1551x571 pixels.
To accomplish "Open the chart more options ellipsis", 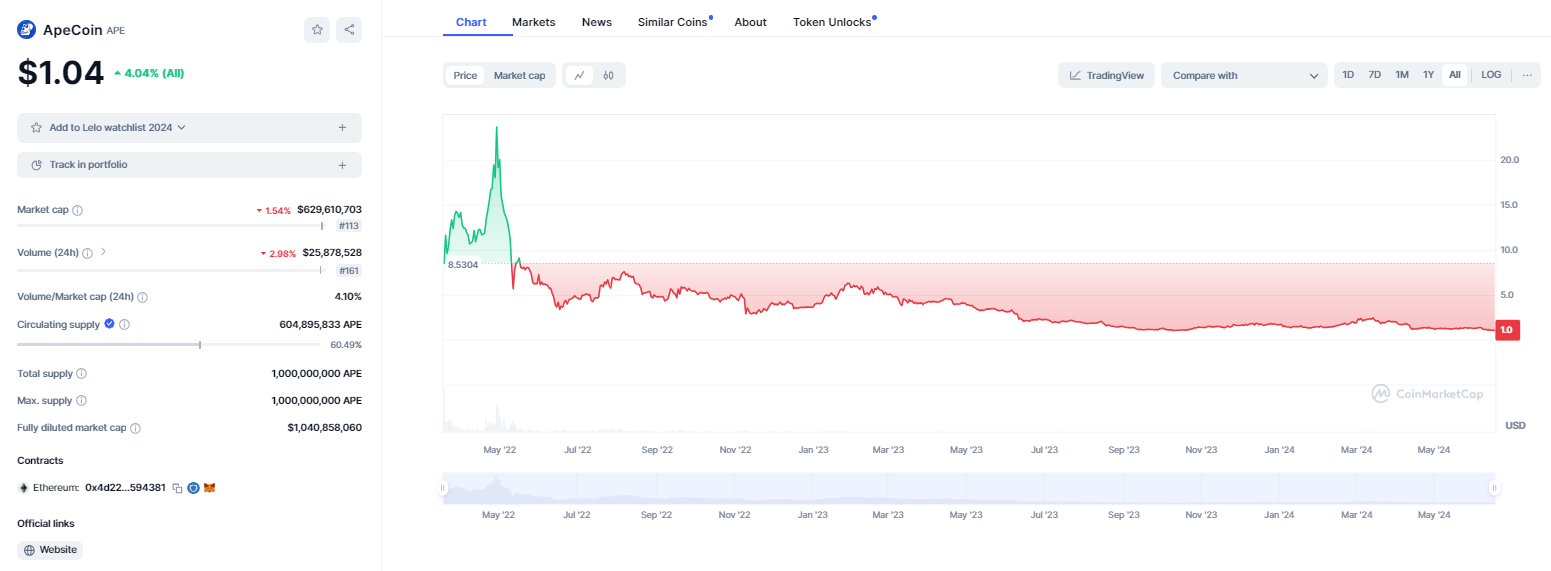I will [x=1527, y=75].
